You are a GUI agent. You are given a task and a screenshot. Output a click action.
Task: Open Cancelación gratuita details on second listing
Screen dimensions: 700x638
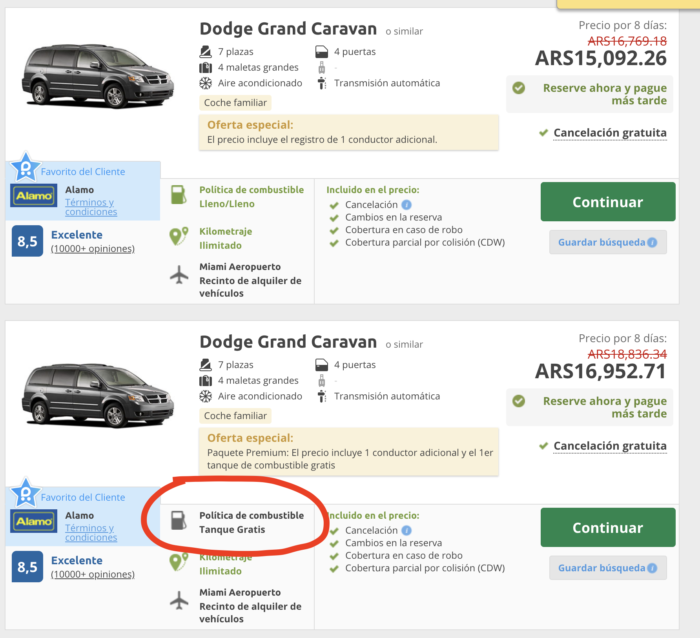click(610, 446)
